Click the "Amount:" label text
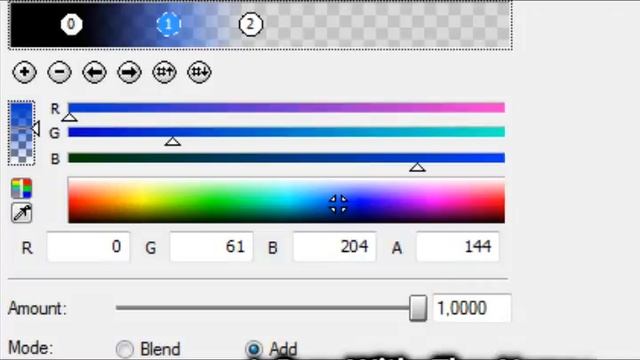This screenshot has height=360, width=640. pos(37,309)
